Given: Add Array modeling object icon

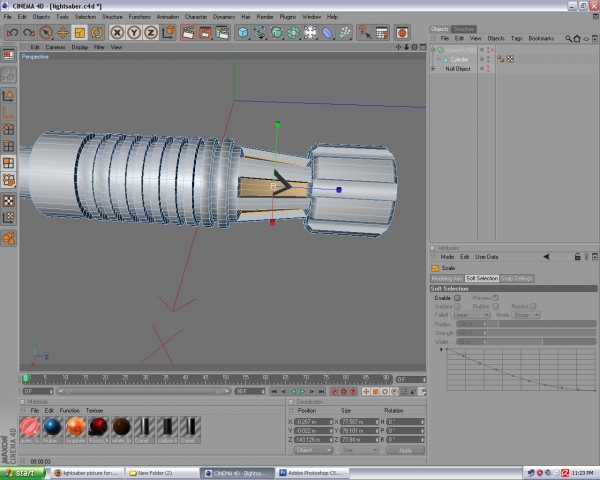Looking at the screenshot, I should coord(293,33).
